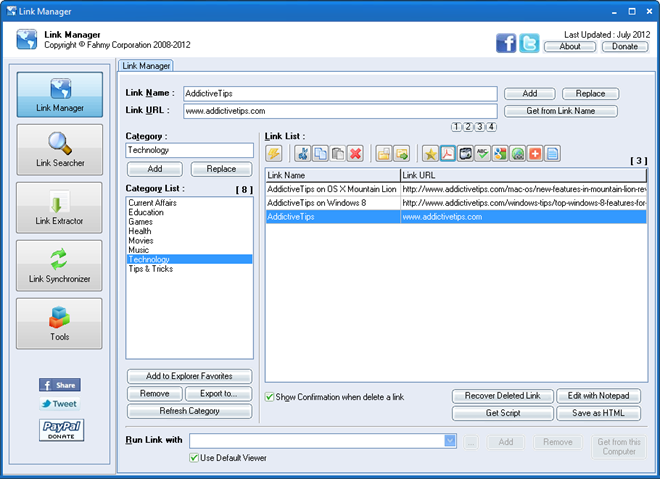Click the About button
The image size is (660, 479).
click(x=570, y=47)
